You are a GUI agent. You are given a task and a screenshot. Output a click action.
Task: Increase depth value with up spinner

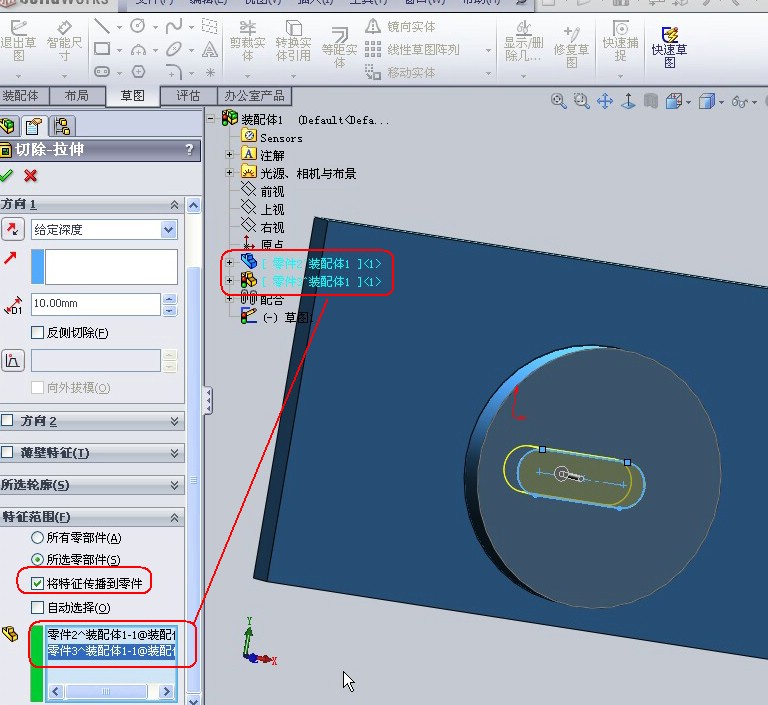(169, 298)
